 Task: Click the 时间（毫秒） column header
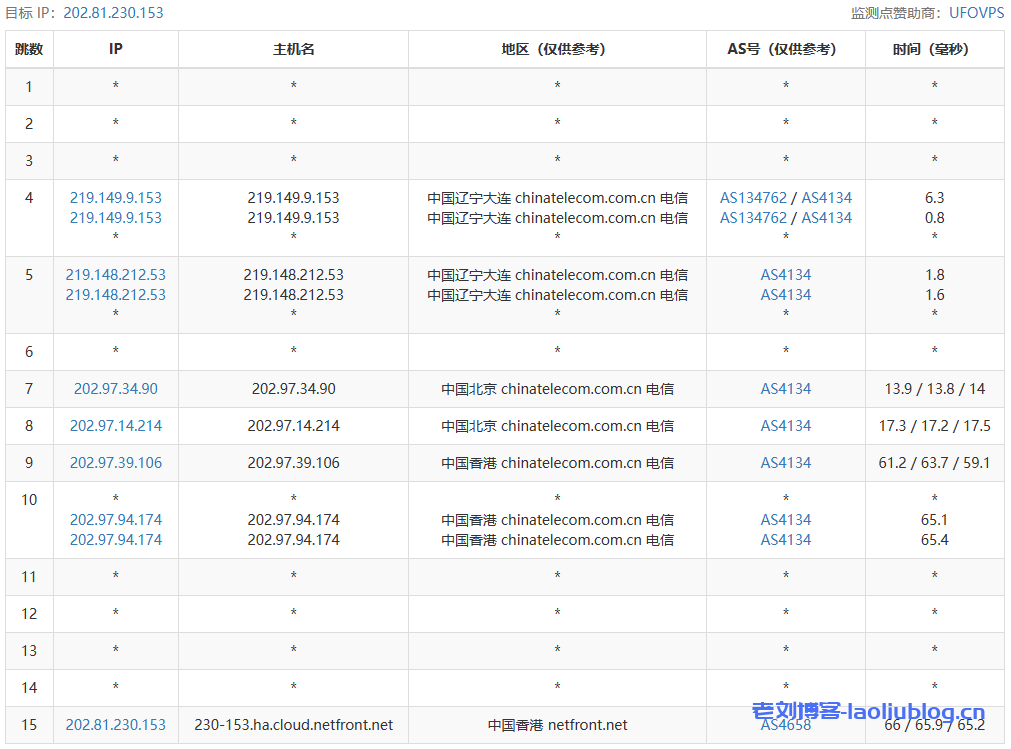934,49
